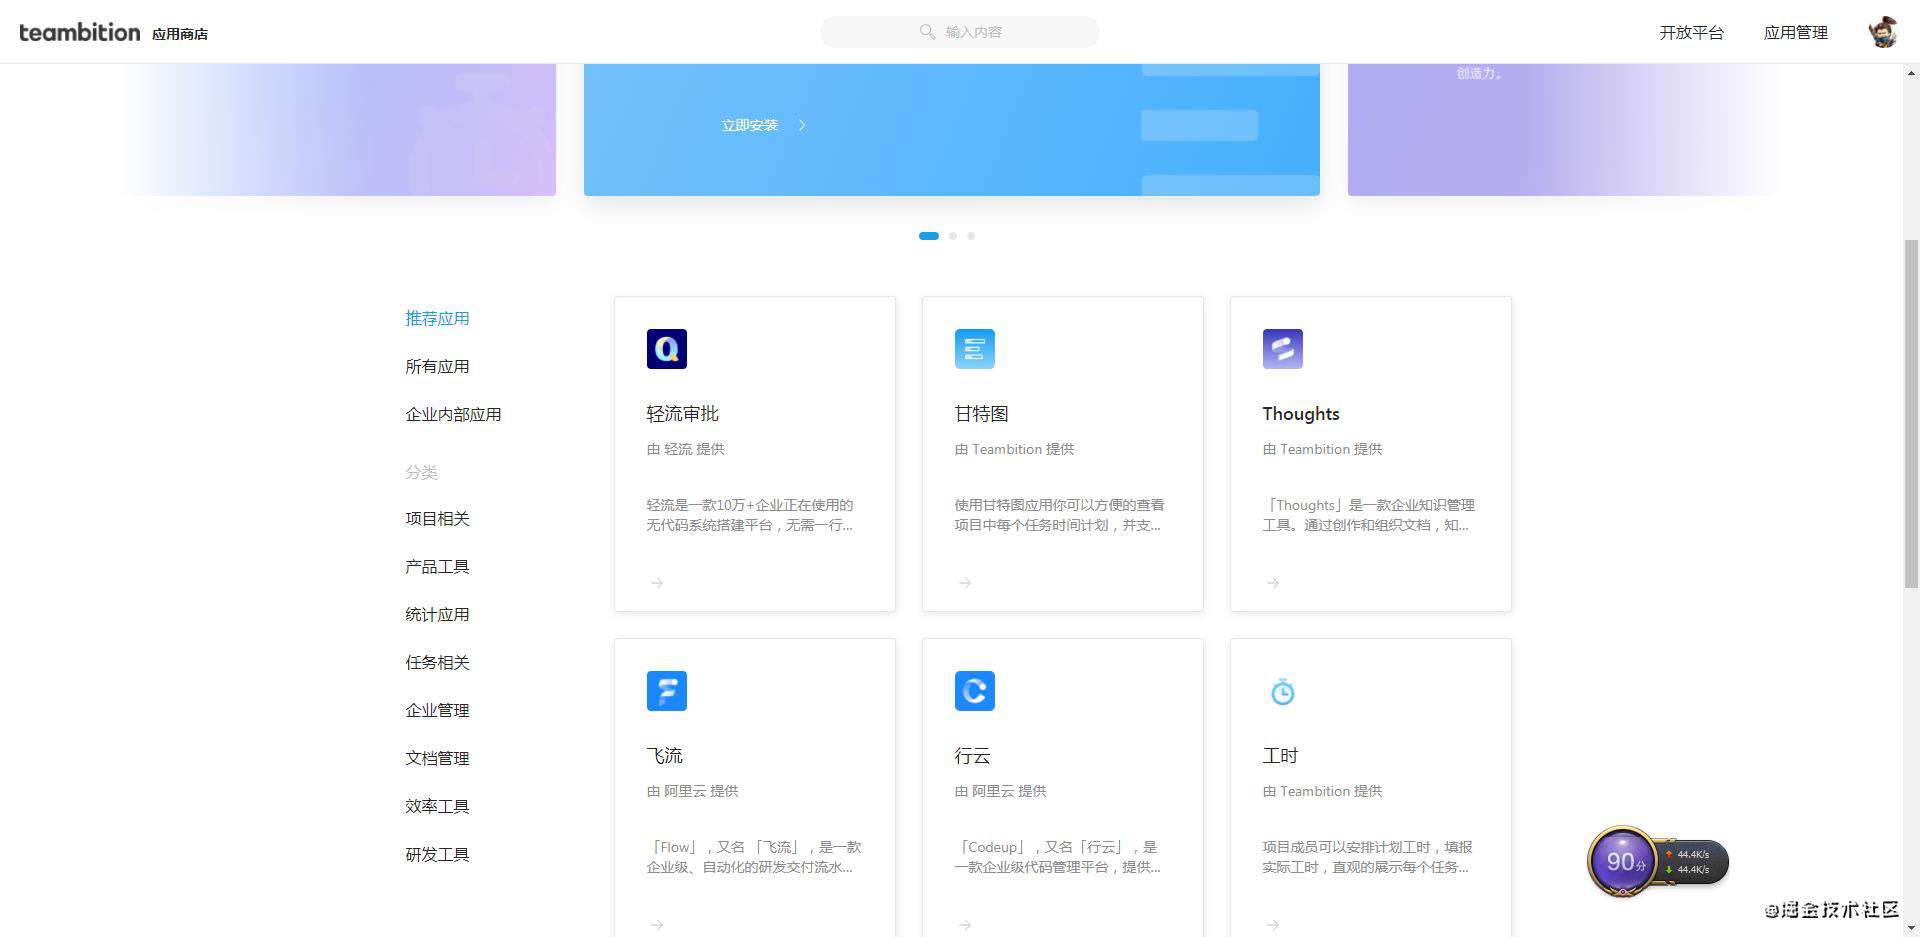Click the 轻流审批 card title
Screen dimensions: 1920x937
(x=682, y=413)
